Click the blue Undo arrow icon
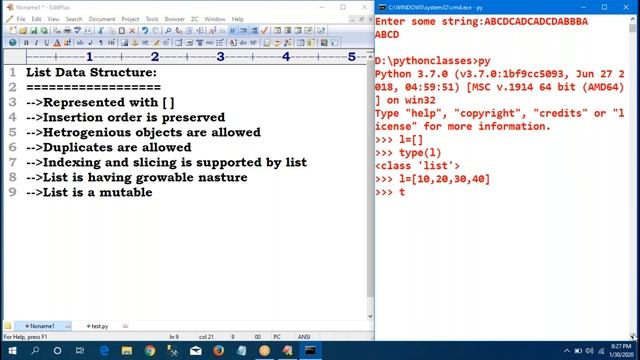Viewport: 640px width, 360px height. (145, 31)
